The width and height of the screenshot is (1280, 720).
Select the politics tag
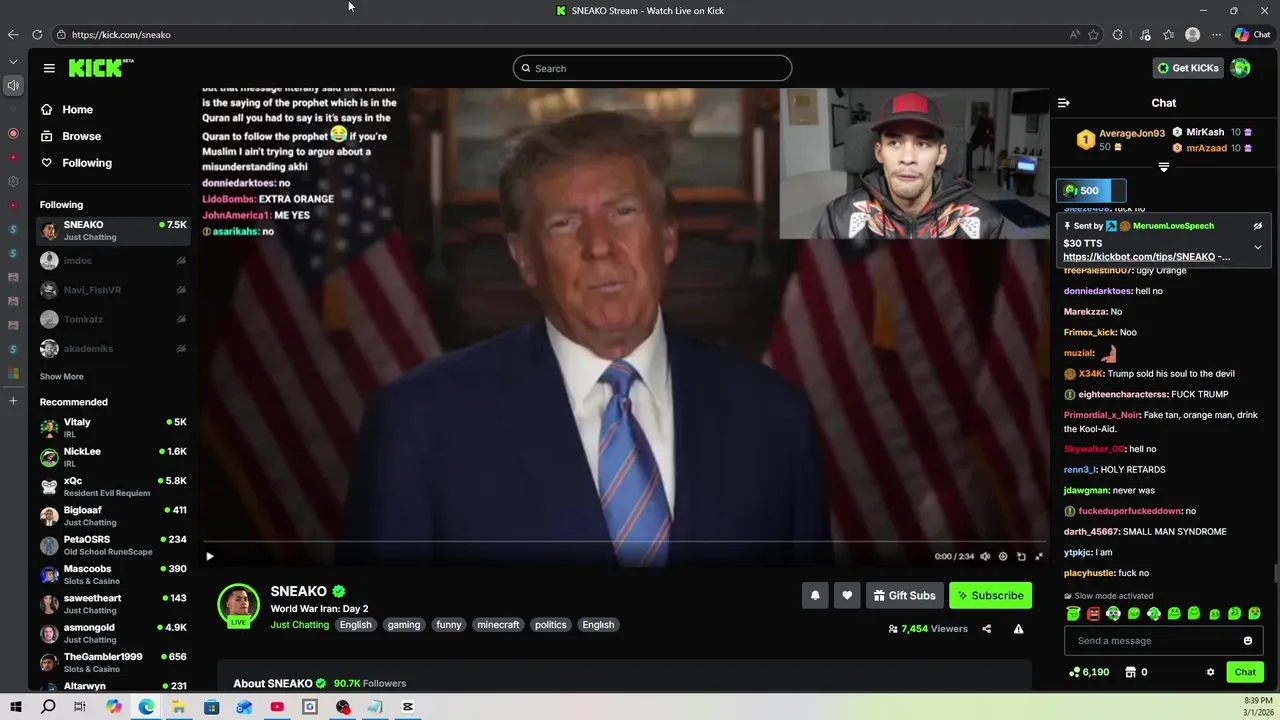click(550, 625)
